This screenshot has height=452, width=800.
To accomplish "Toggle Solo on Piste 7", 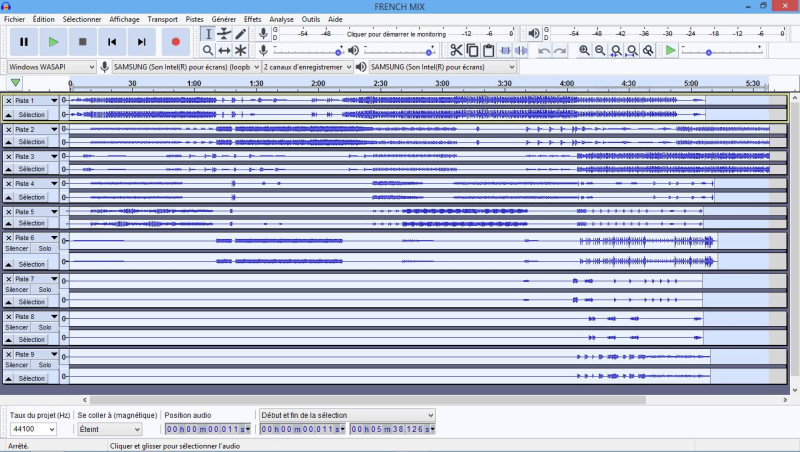I will pyautogui.click(x=45, y=290).
